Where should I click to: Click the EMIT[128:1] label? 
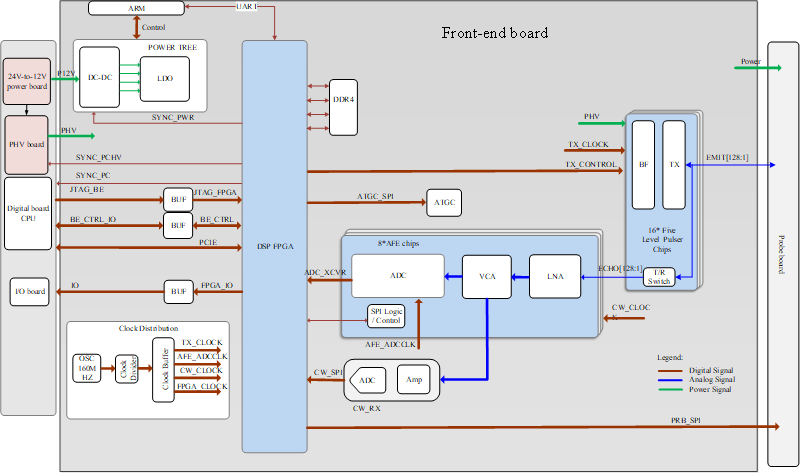click(x=727, y=158)
